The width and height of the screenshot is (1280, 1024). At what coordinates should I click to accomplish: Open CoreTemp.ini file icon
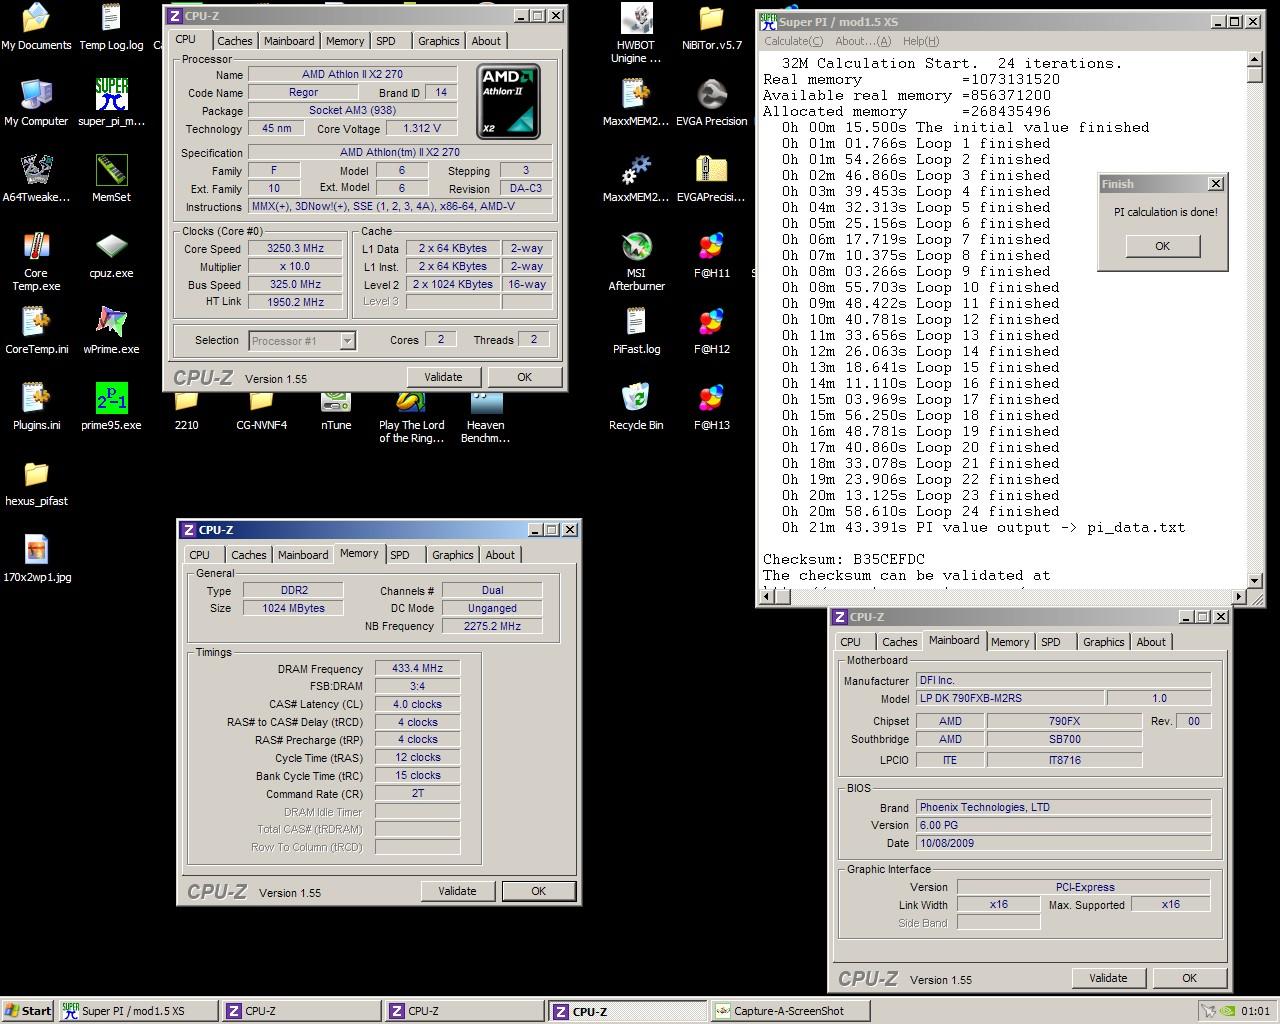coord(36,331)
